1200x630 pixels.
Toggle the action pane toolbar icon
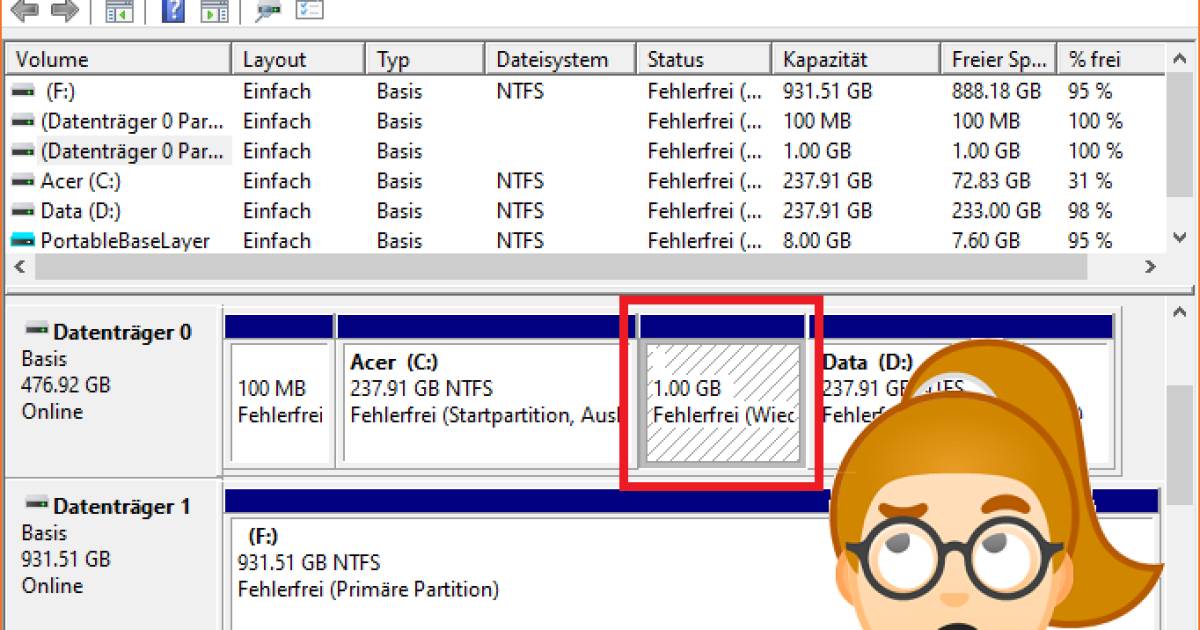pyautogui.click(x=214, y=11)
